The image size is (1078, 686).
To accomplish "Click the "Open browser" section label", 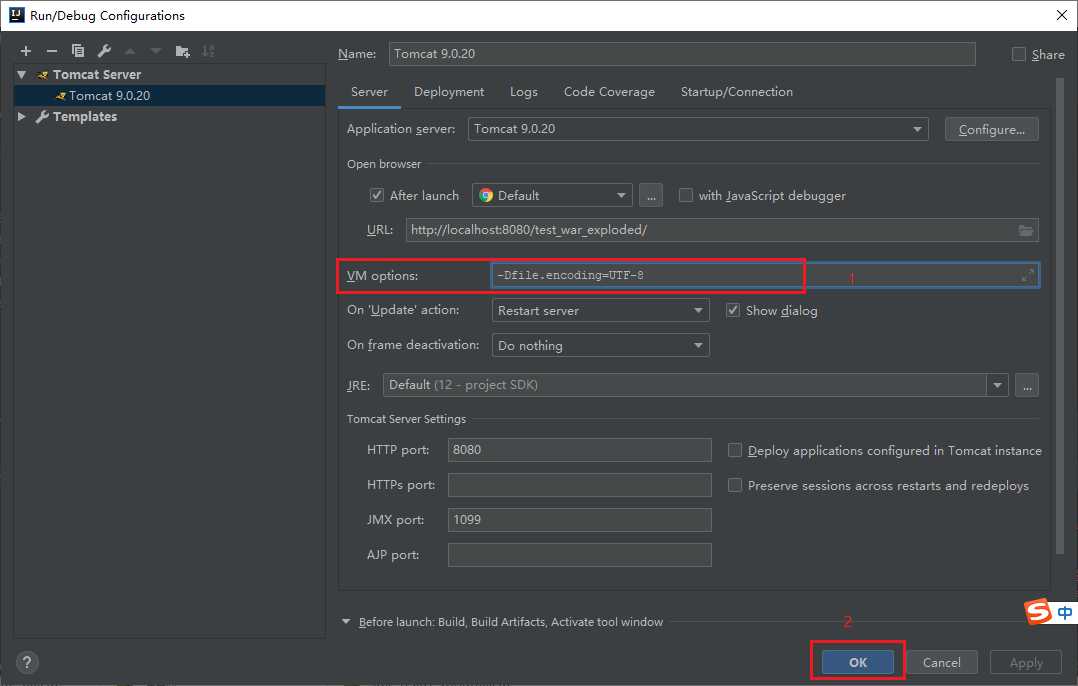I will tap(384, 164).
